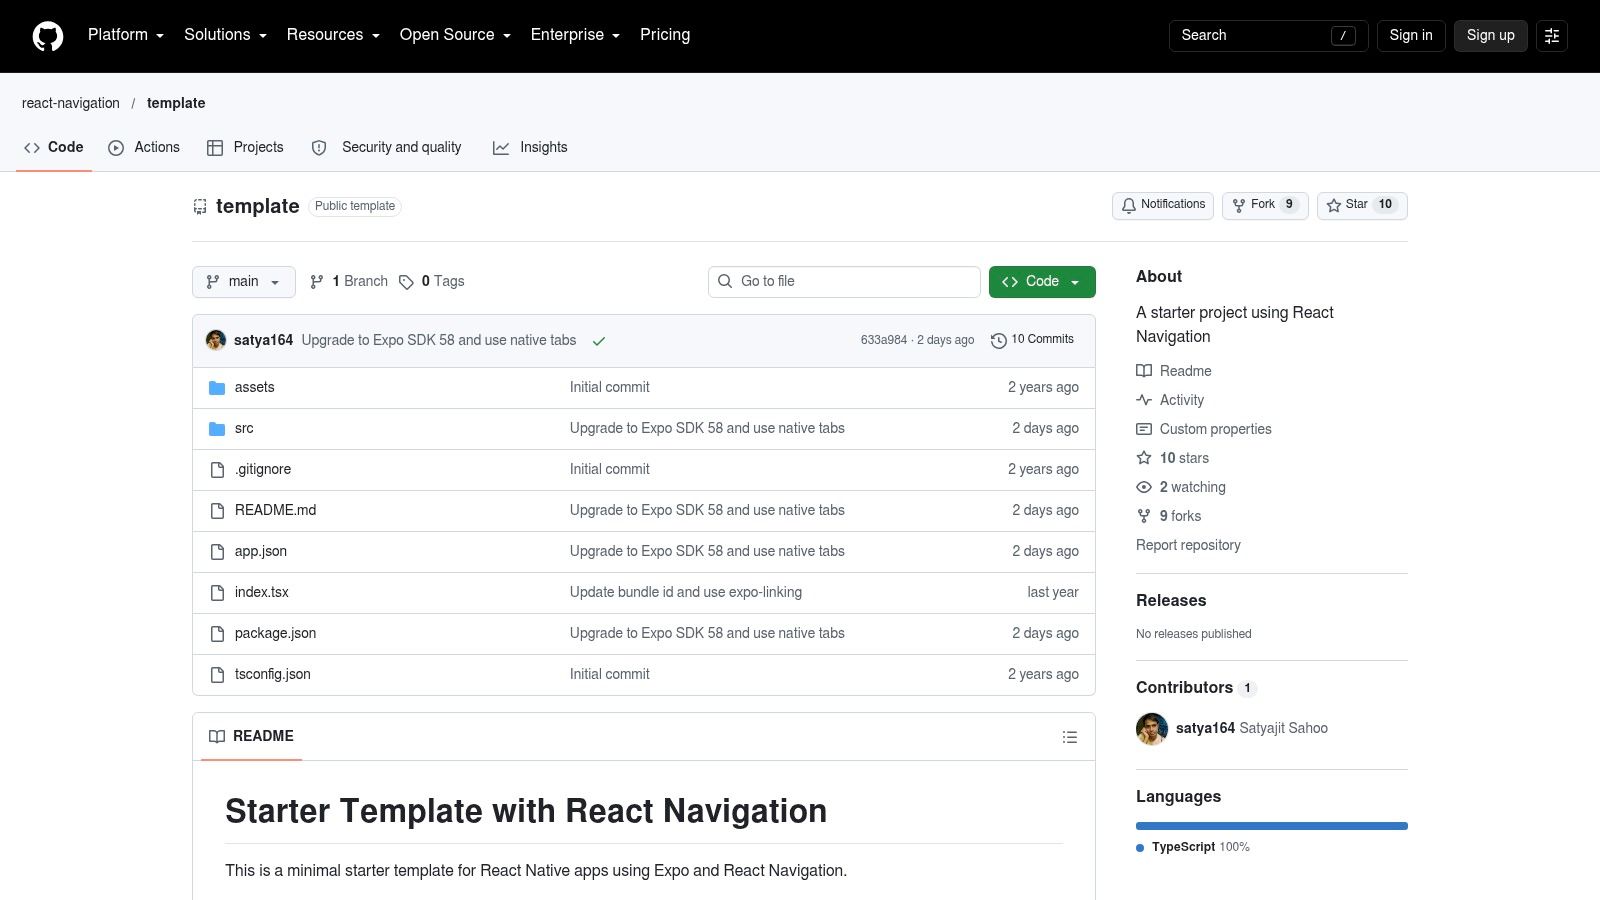The height and width of the screenshot is (900, 1600).
Task: Open the 10 Commits history link
Action: tap(1032, 340)
